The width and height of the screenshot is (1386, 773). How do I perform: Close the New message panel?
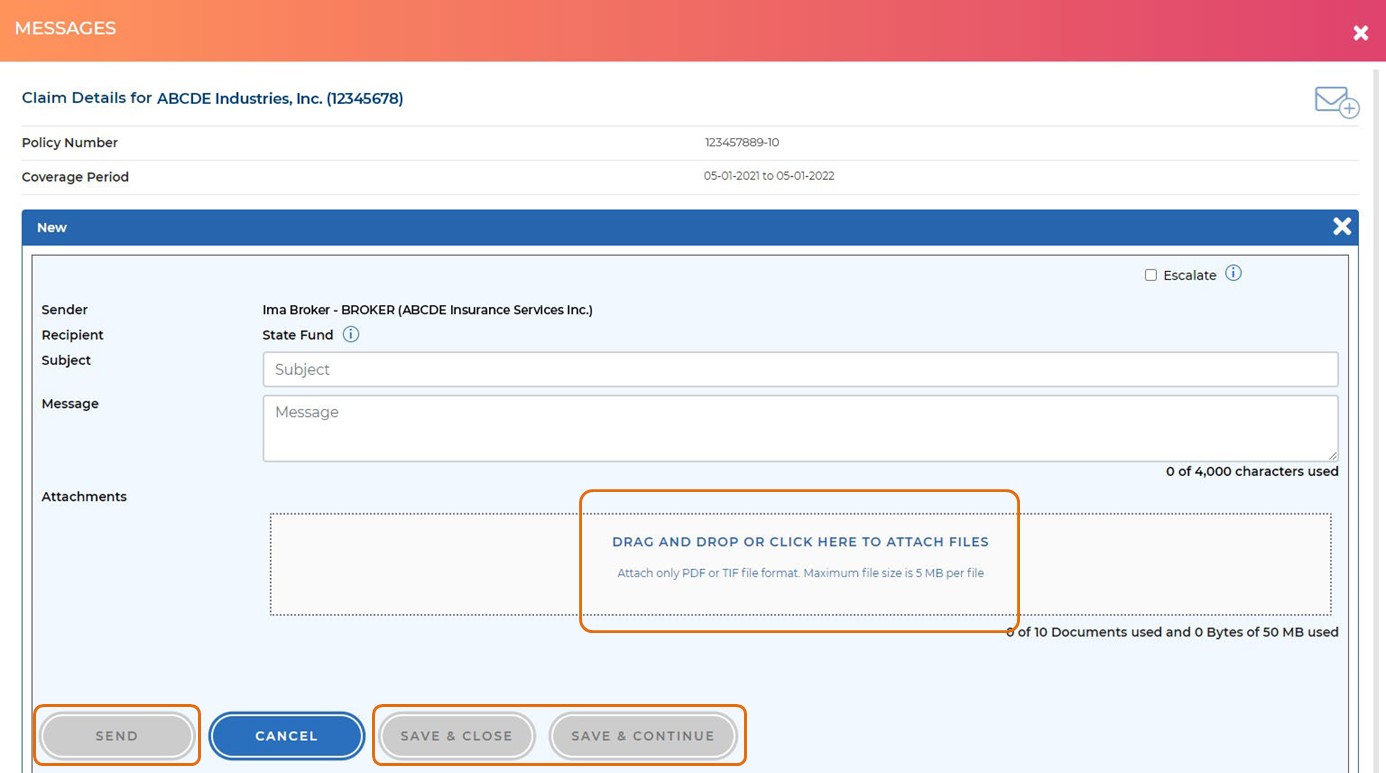pyautogui.click(x=1341, y=227)
